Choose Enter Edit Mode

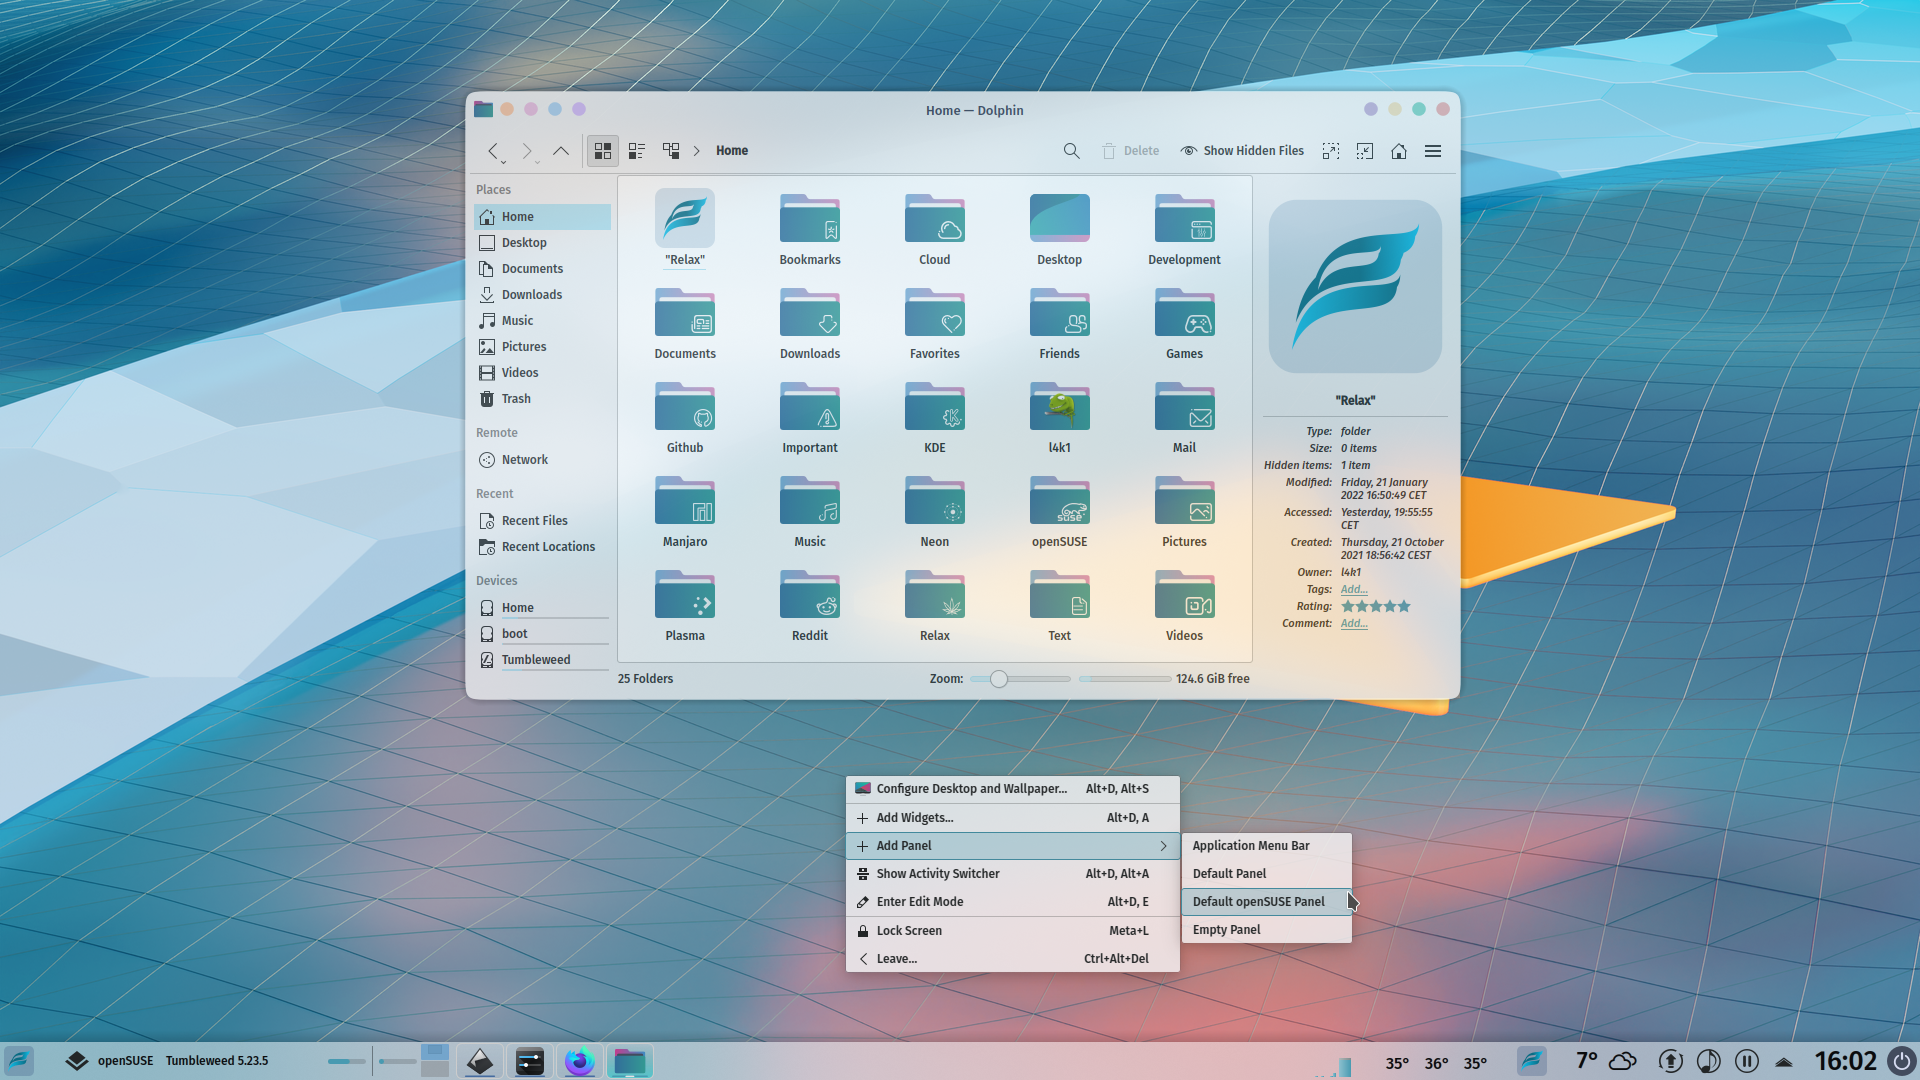1012,902
